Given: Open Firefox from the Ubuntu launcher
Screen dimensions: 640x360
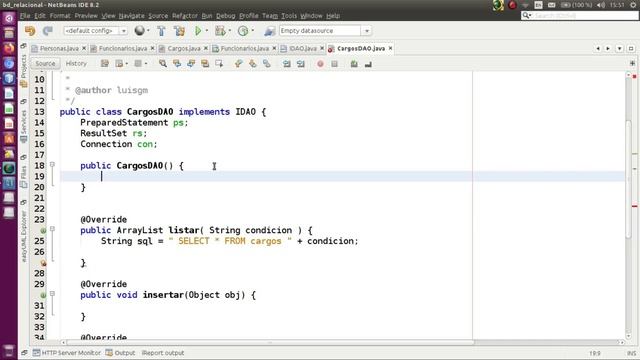Looking at the screenshot, I should point(9,48).
